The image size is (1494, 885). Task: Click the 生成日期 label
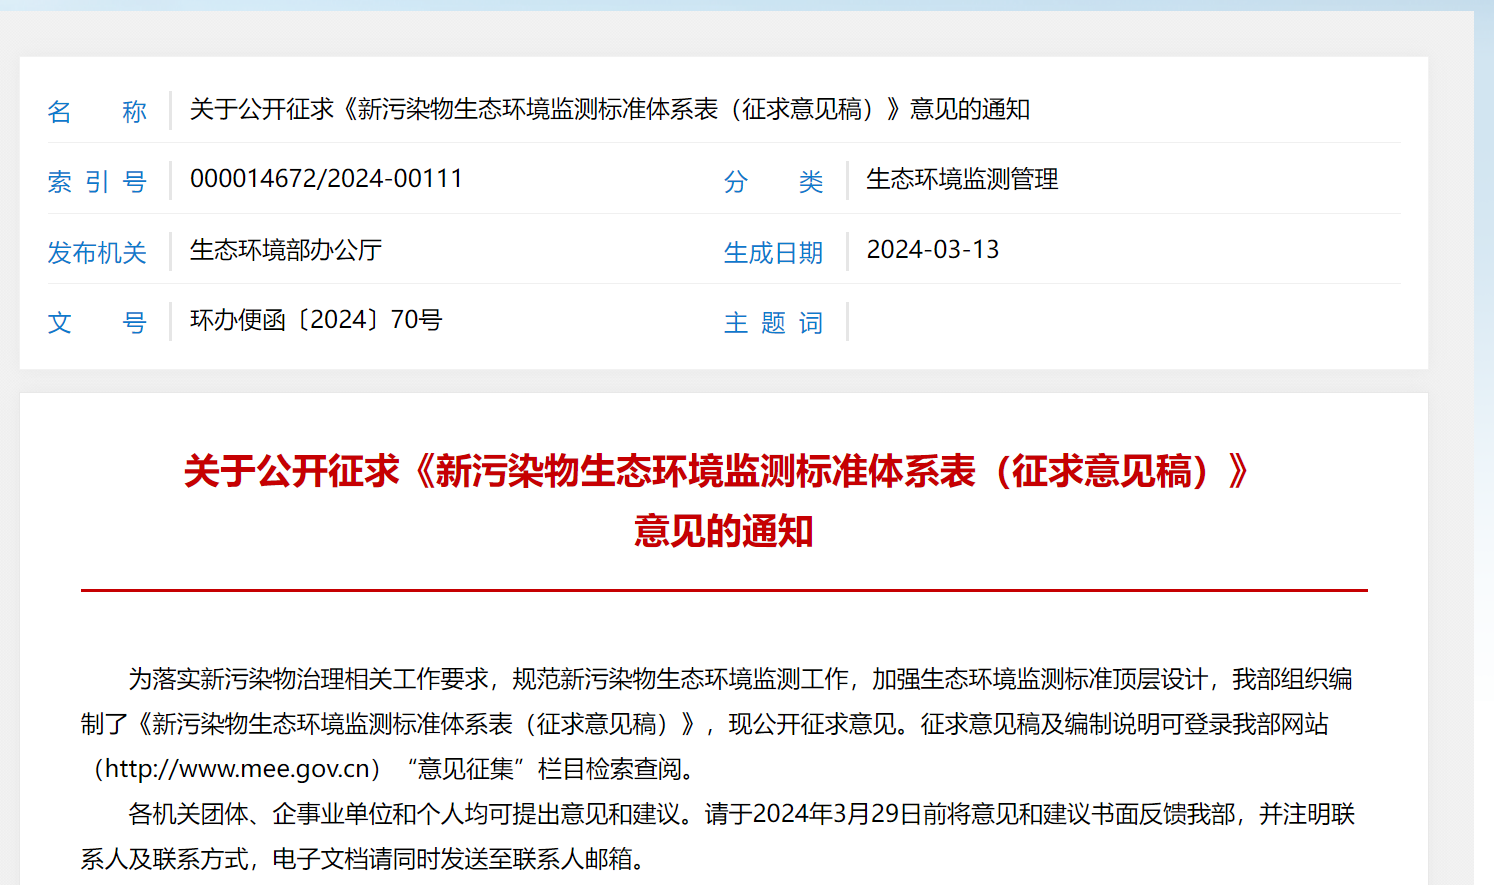click(x=773, y=252)
